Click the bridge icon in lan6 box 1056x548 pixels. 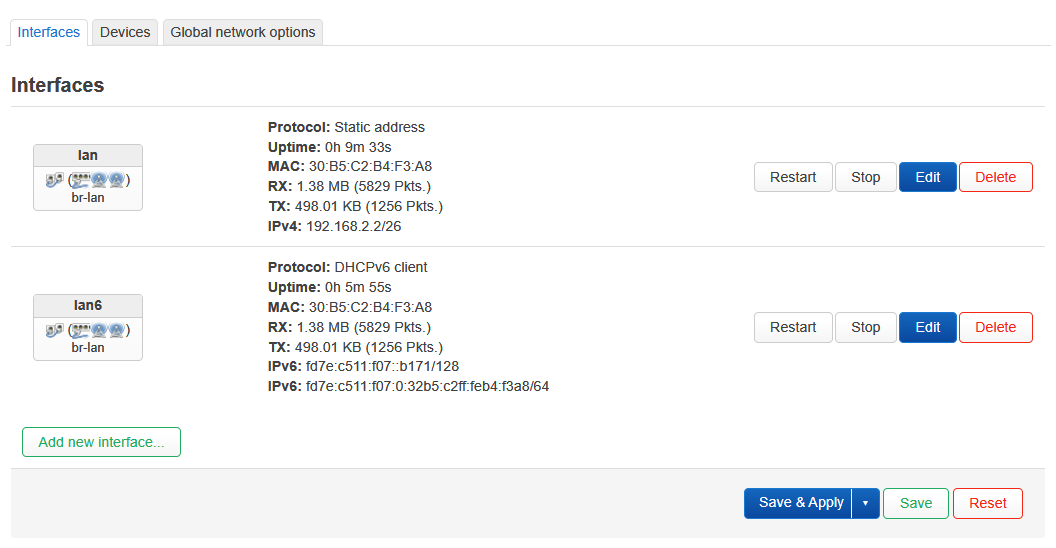54,330
